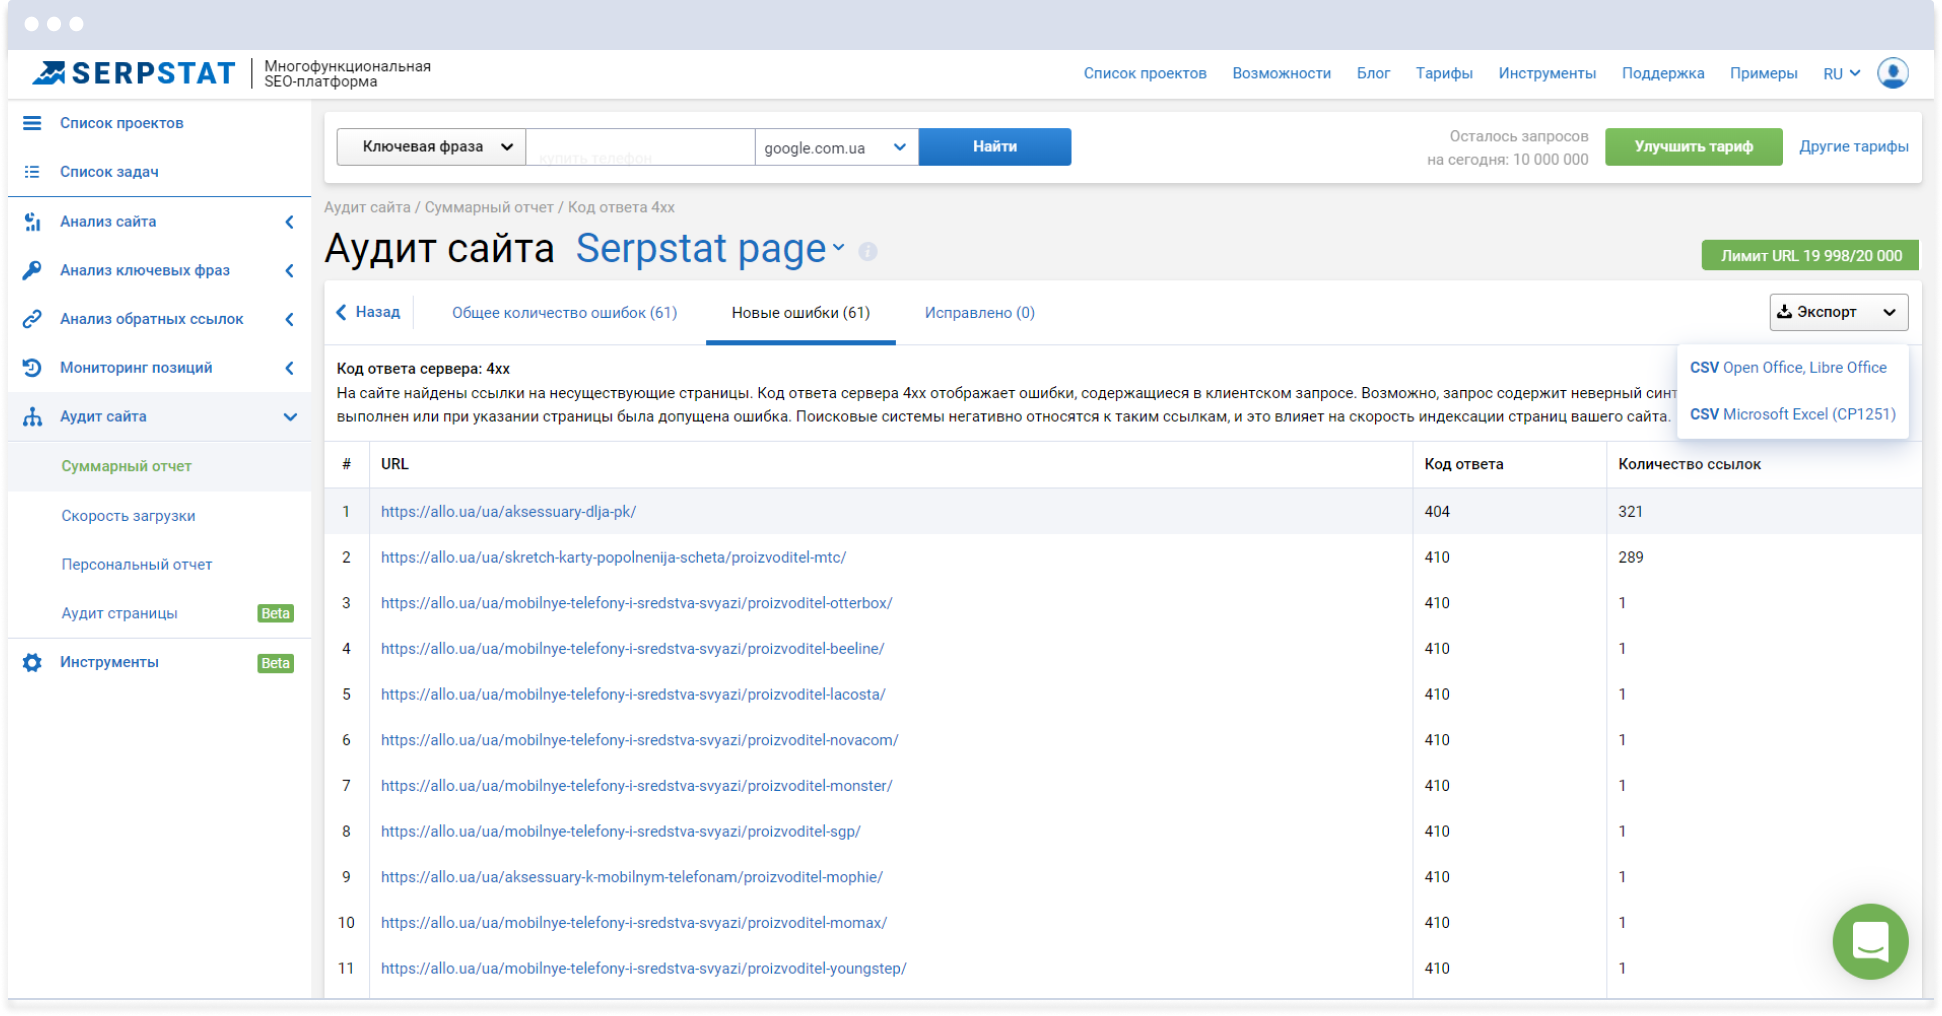Open the google.com.ua search engine dropdown

point(836,147)
